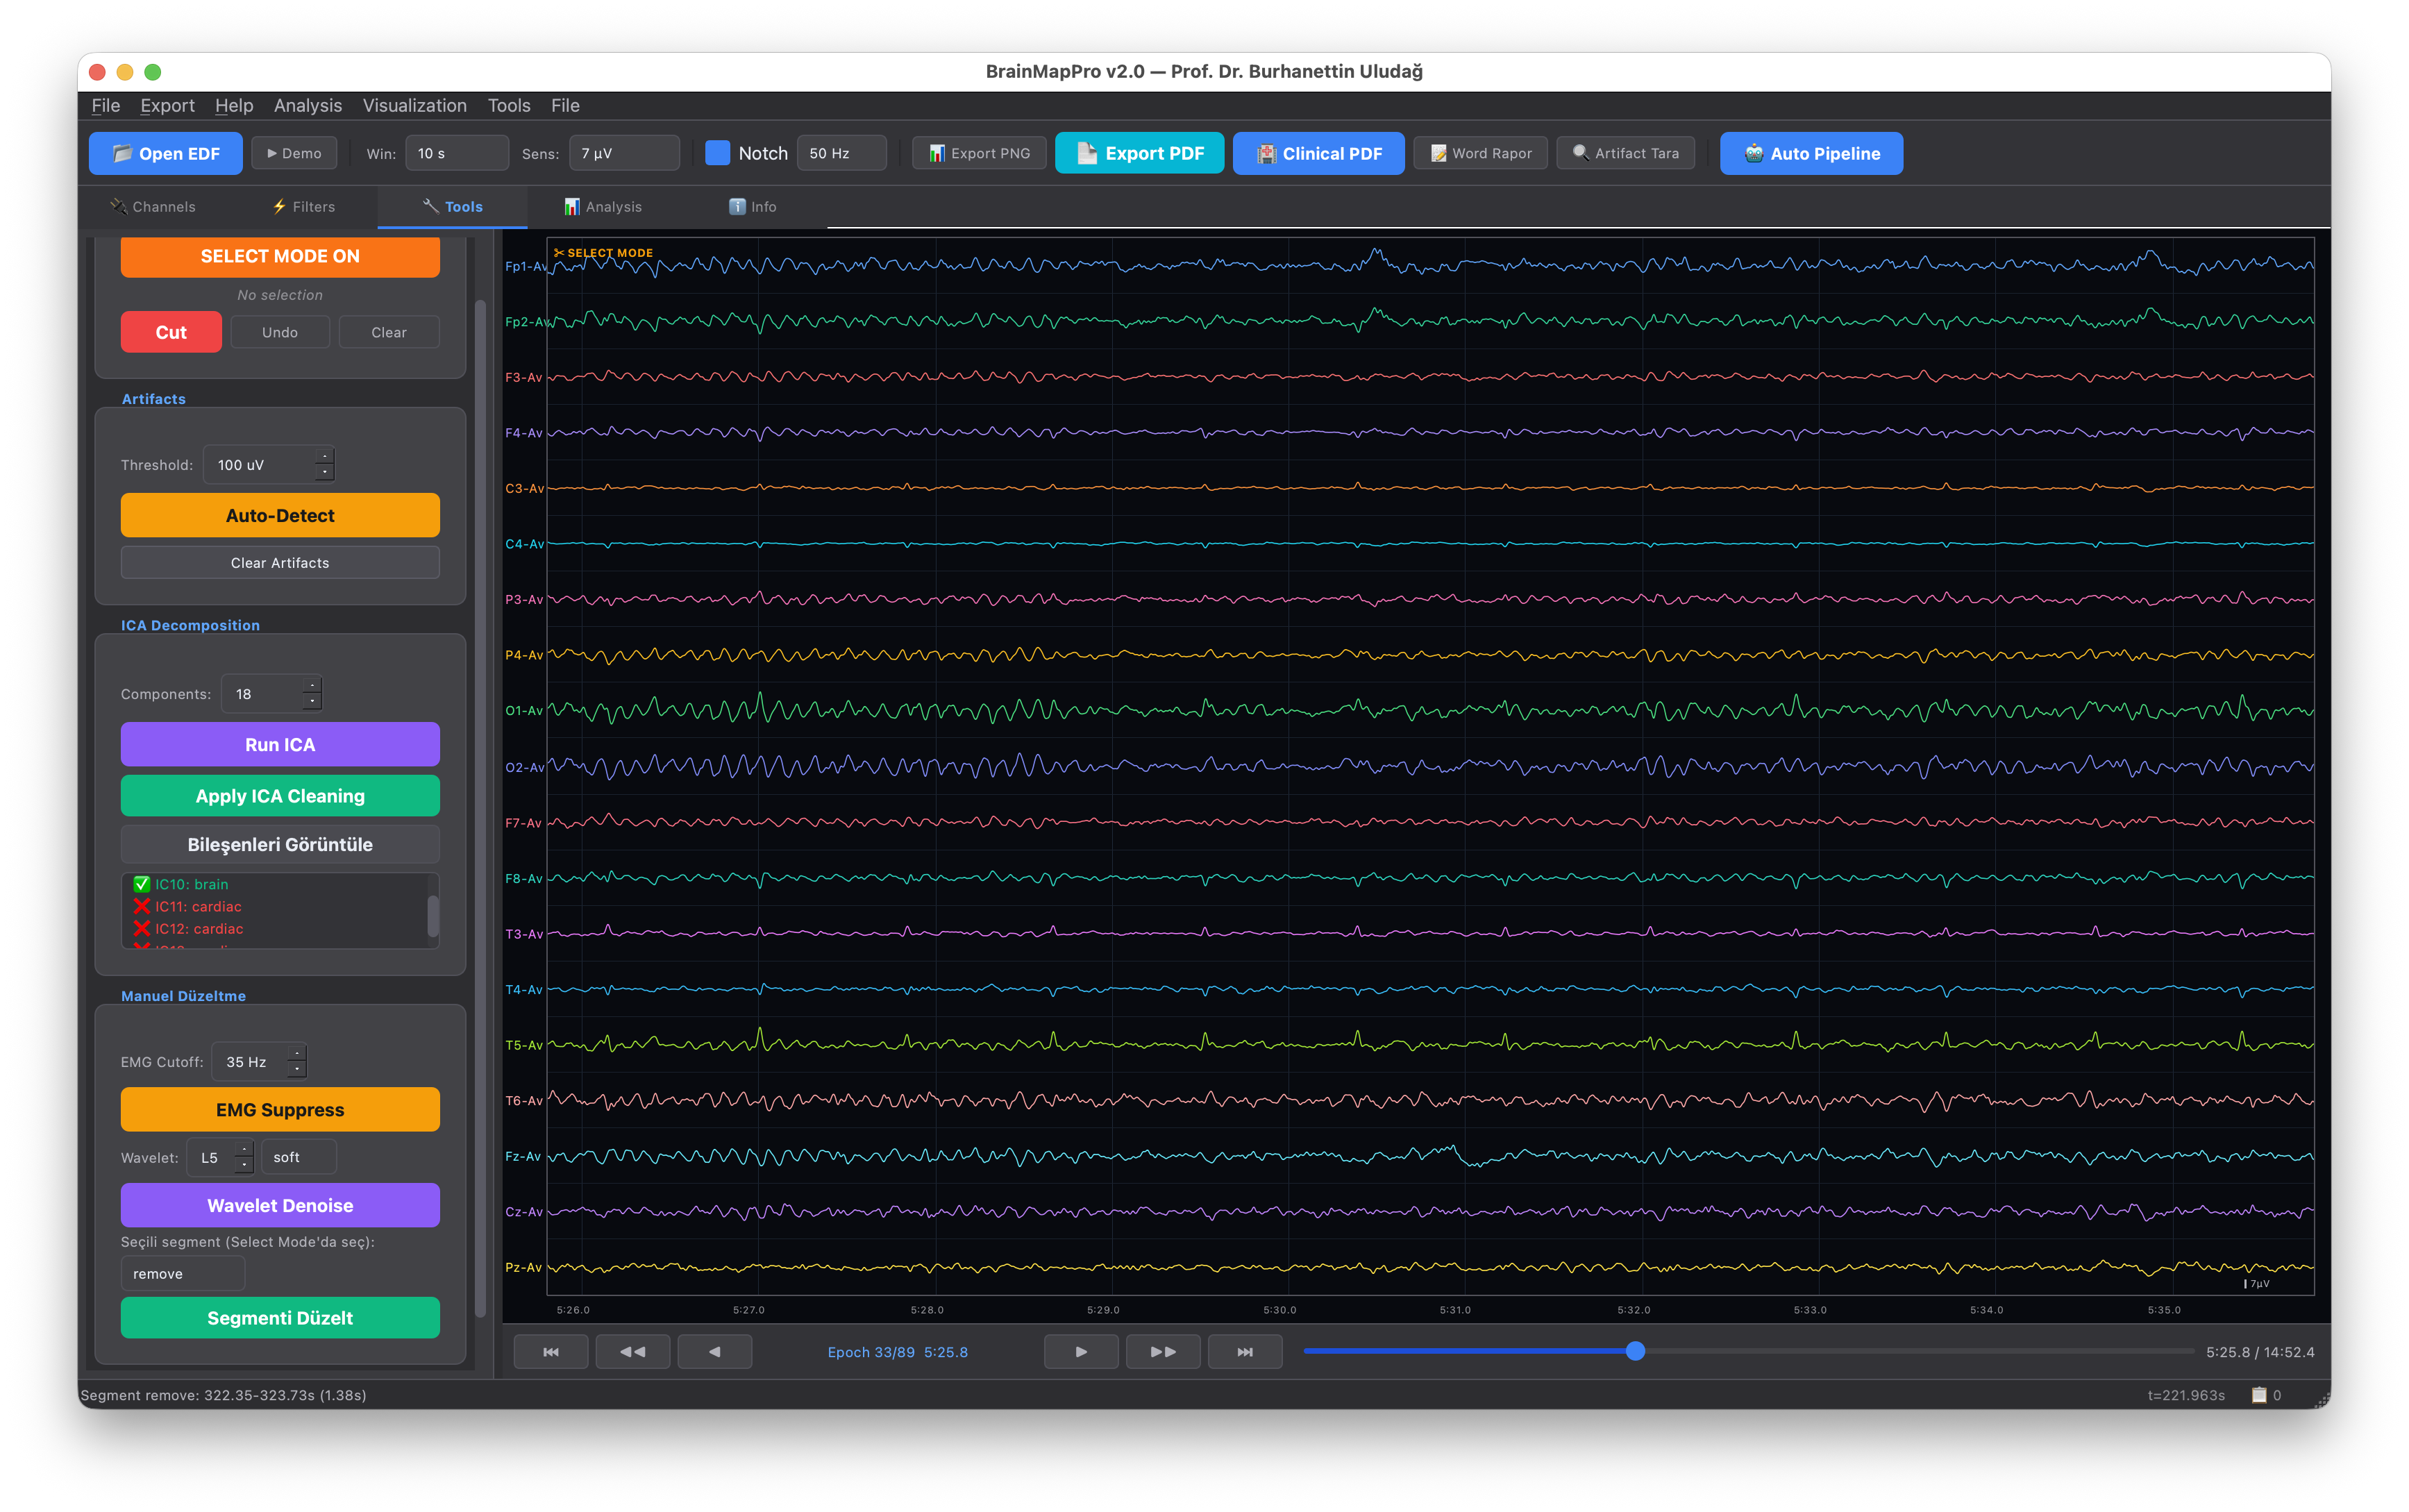Click the Pz-Av channel label
The image size is (2409, 1512).
coord(525,1267)
